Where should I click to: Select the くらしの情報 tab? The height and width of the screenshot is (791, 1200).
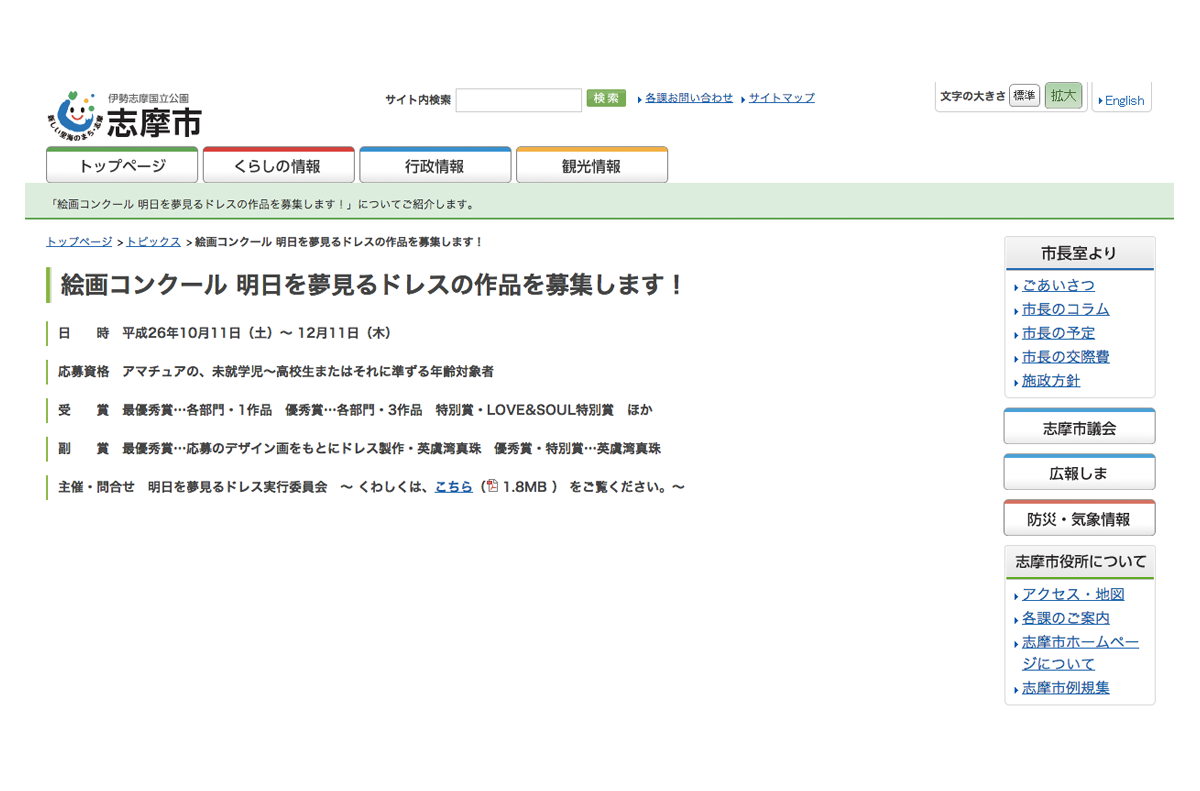[278, 166]
